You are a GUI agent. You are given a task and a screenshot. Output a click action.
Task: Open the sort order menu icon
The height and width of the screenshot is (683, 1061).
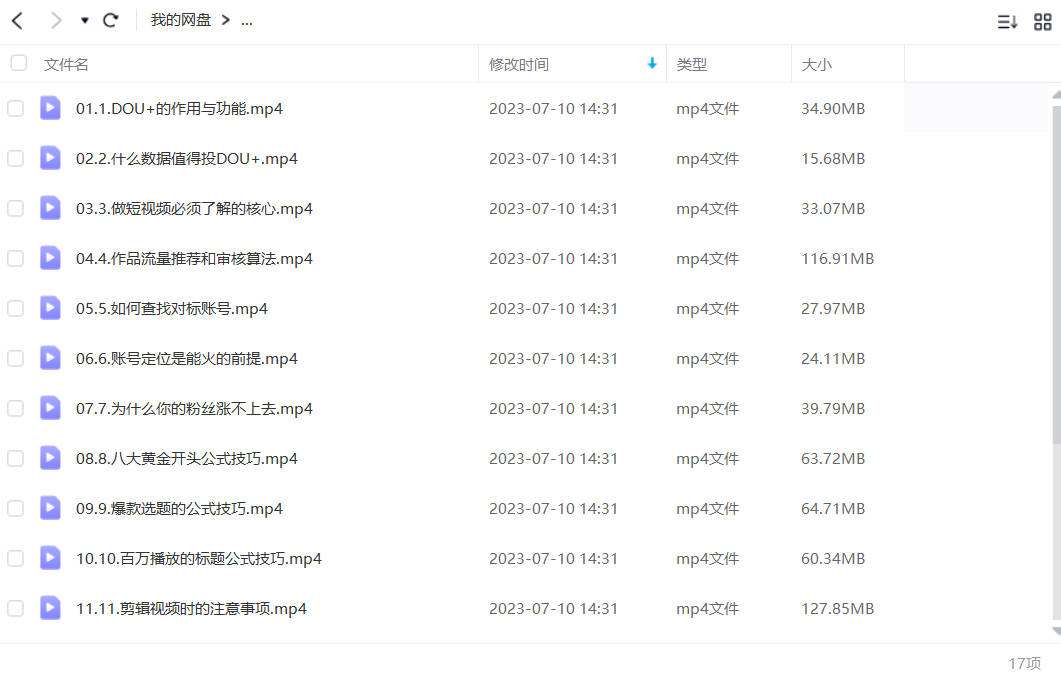1007,22
